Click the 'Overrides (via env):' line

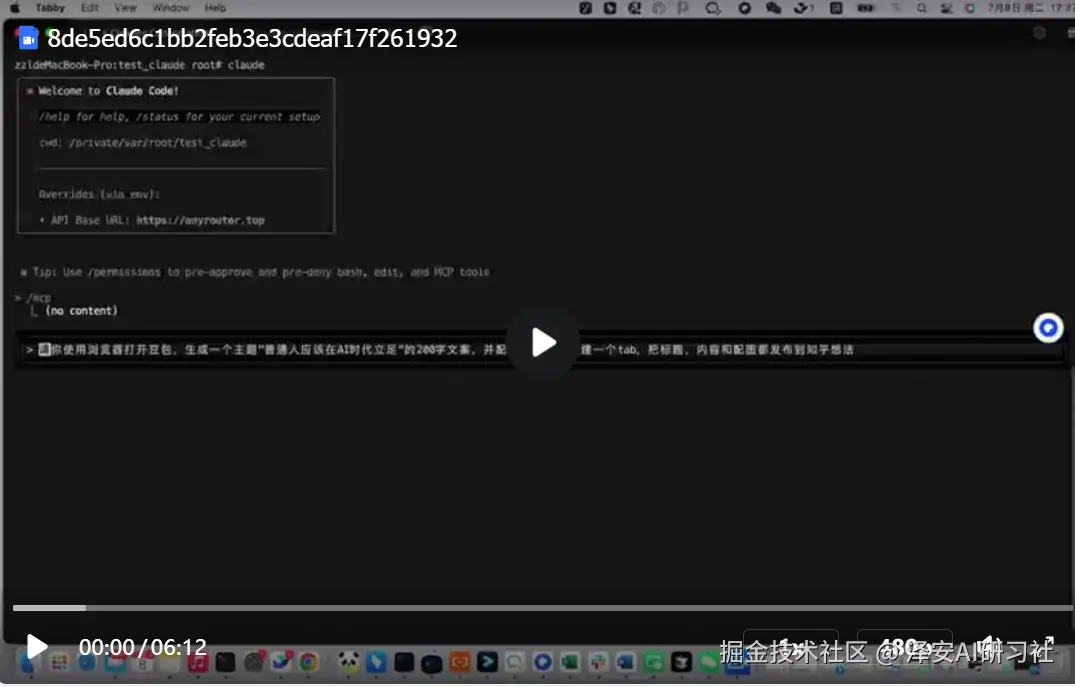click(x=99, y=194)
